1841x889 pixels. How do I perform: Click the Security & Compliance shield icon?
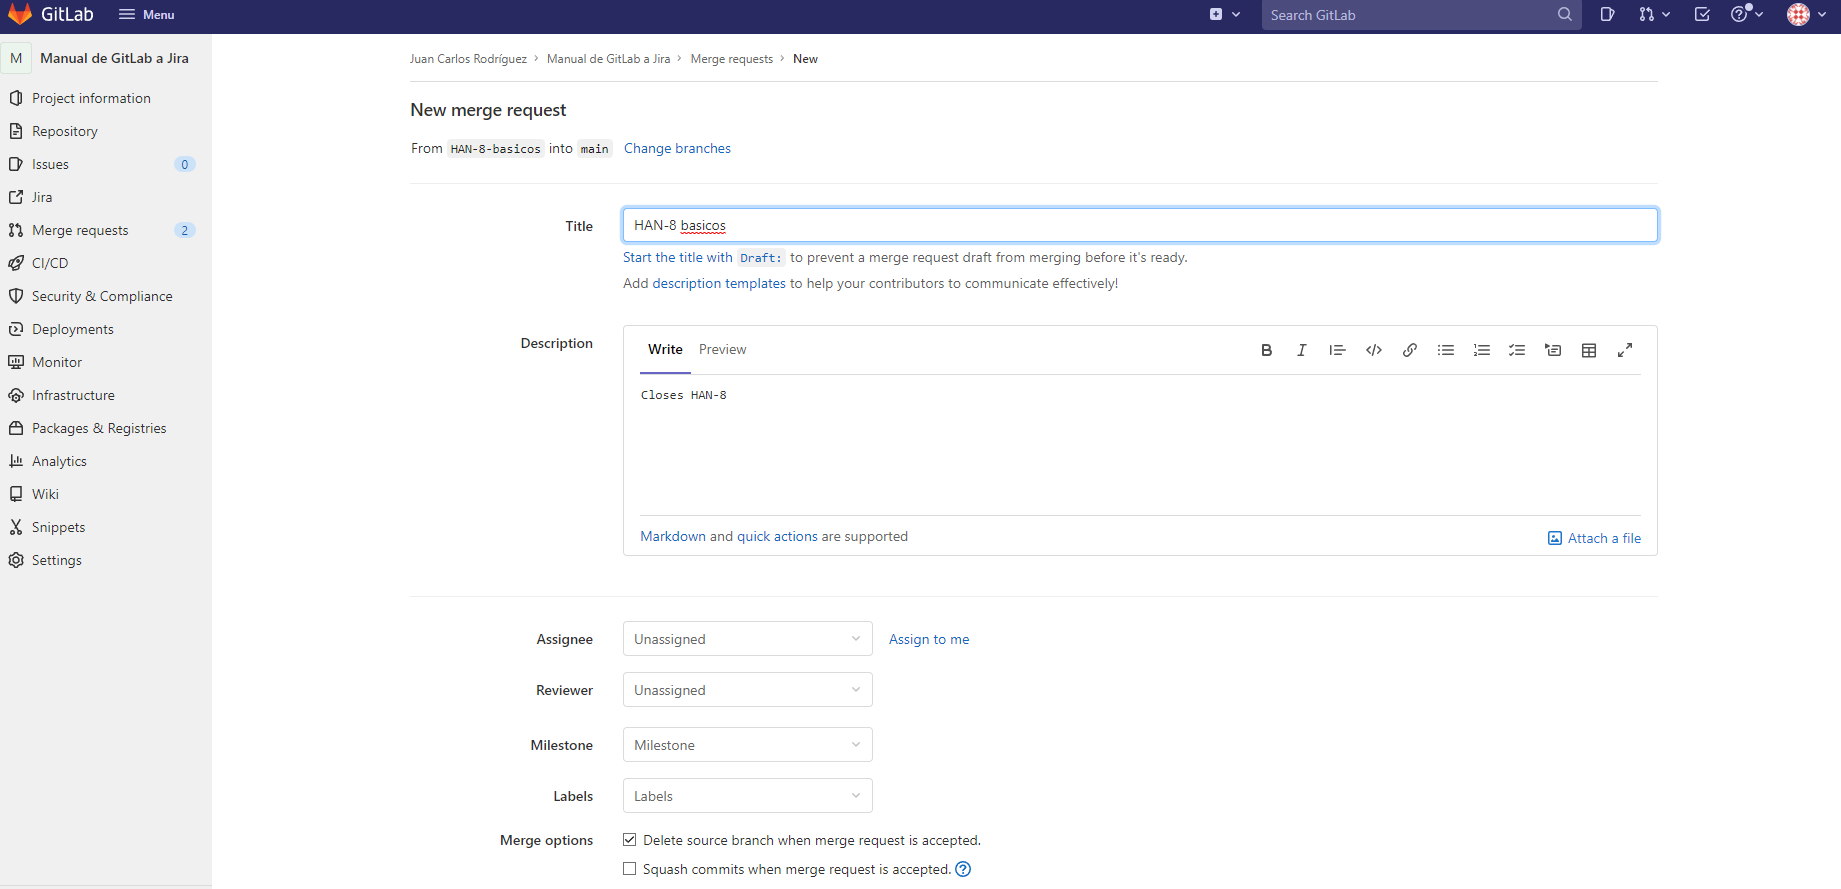16,296
